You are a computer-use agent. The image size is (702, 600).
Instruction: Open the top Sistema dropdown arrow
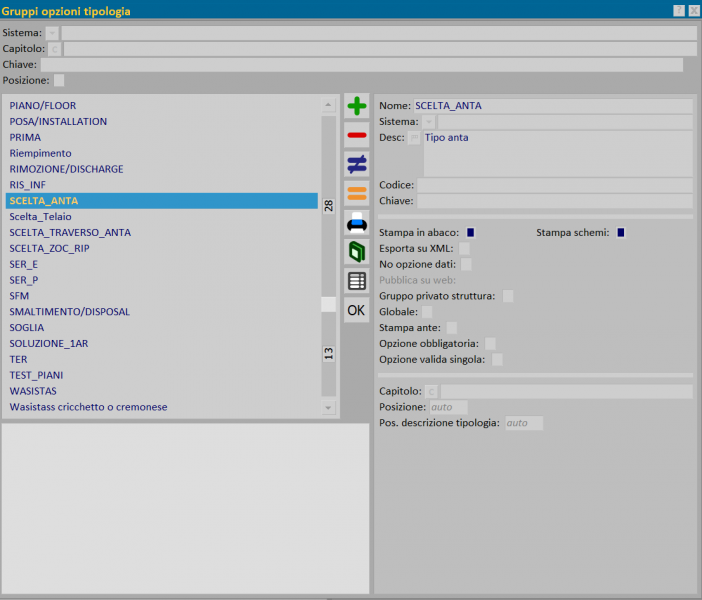pyautogui.click(x=52, y=33)
